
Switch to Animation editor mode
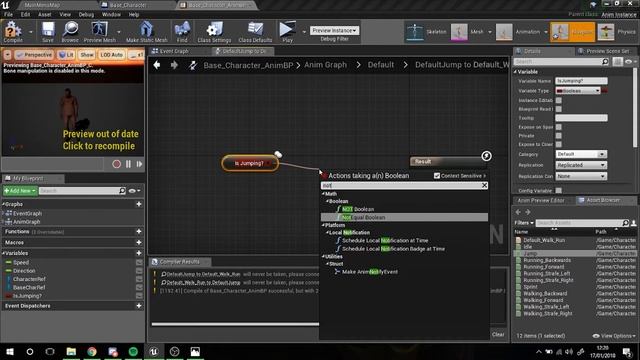[x=518, y=31]
